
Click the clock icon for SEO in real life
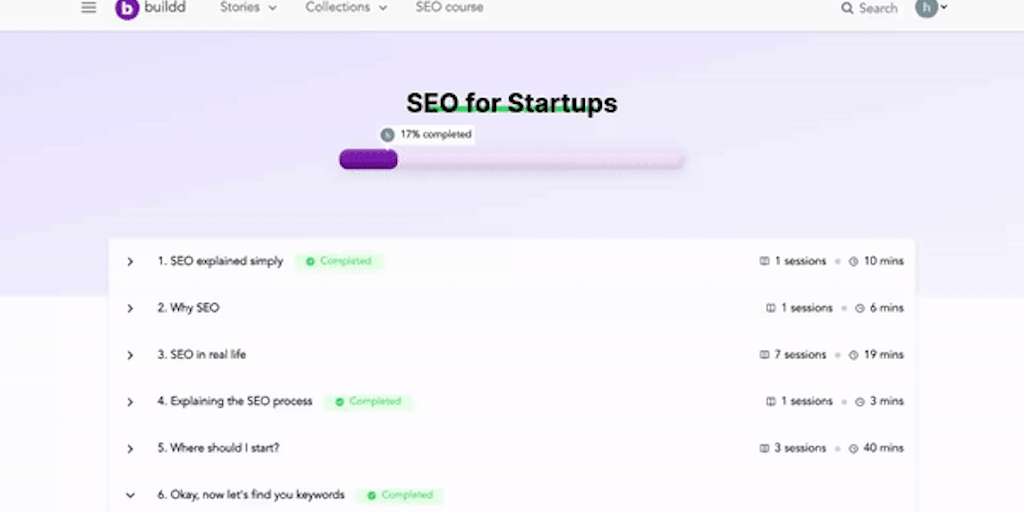point(854,355)
